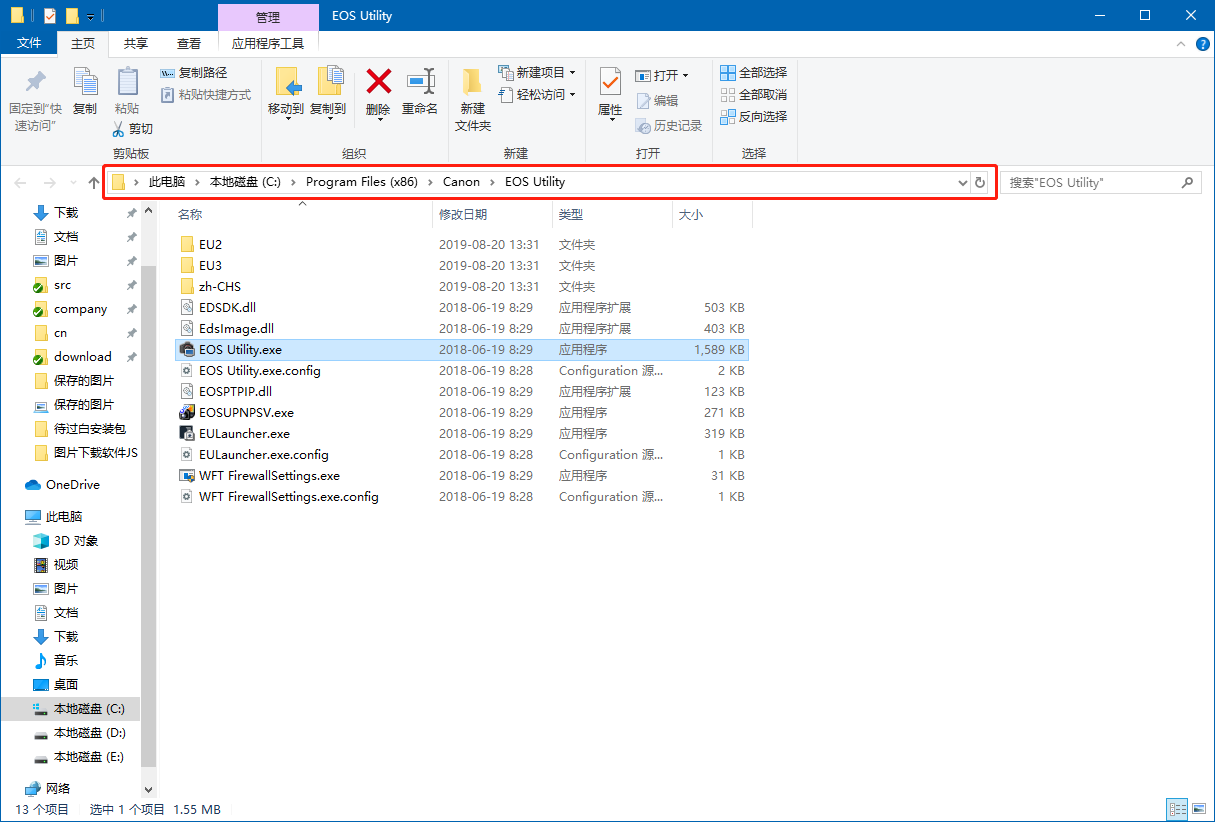Select the EOS Utility.exe file row

463,349
